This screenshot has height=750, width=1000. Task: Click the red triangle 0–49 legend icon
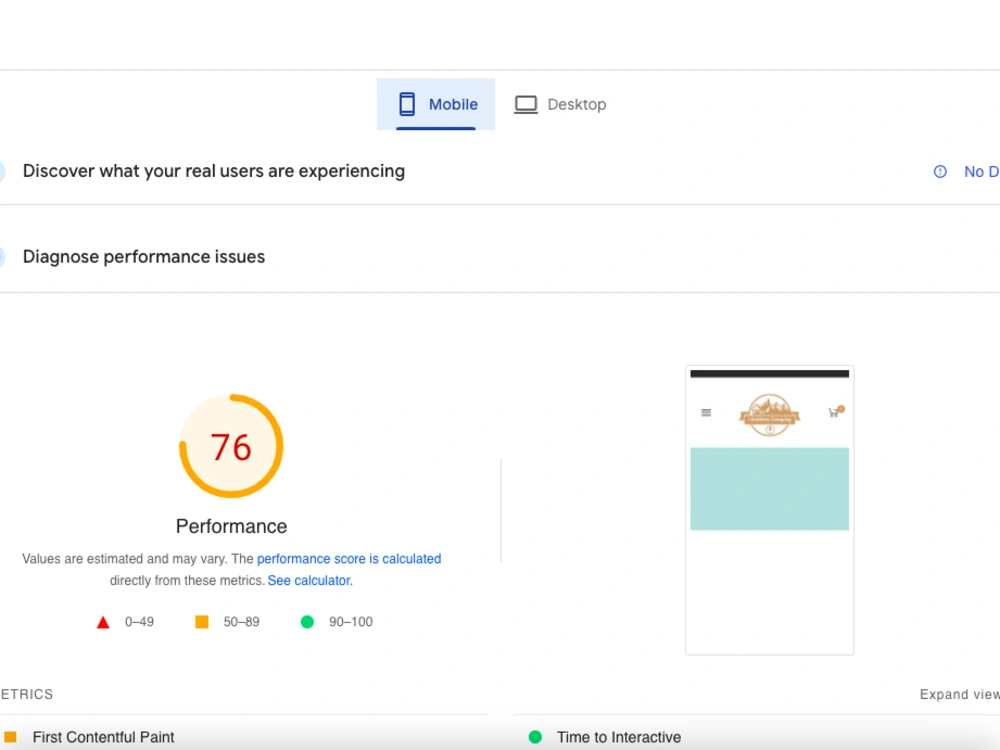pos(103,622)
